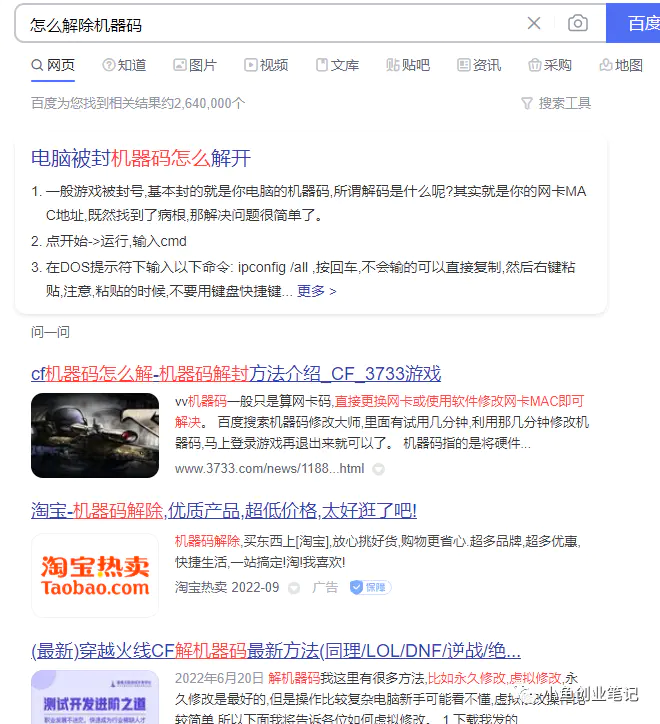
Task: Click the funnel icon beside 搜索工具
Action: pyautogui.click(x=527, y=103)
